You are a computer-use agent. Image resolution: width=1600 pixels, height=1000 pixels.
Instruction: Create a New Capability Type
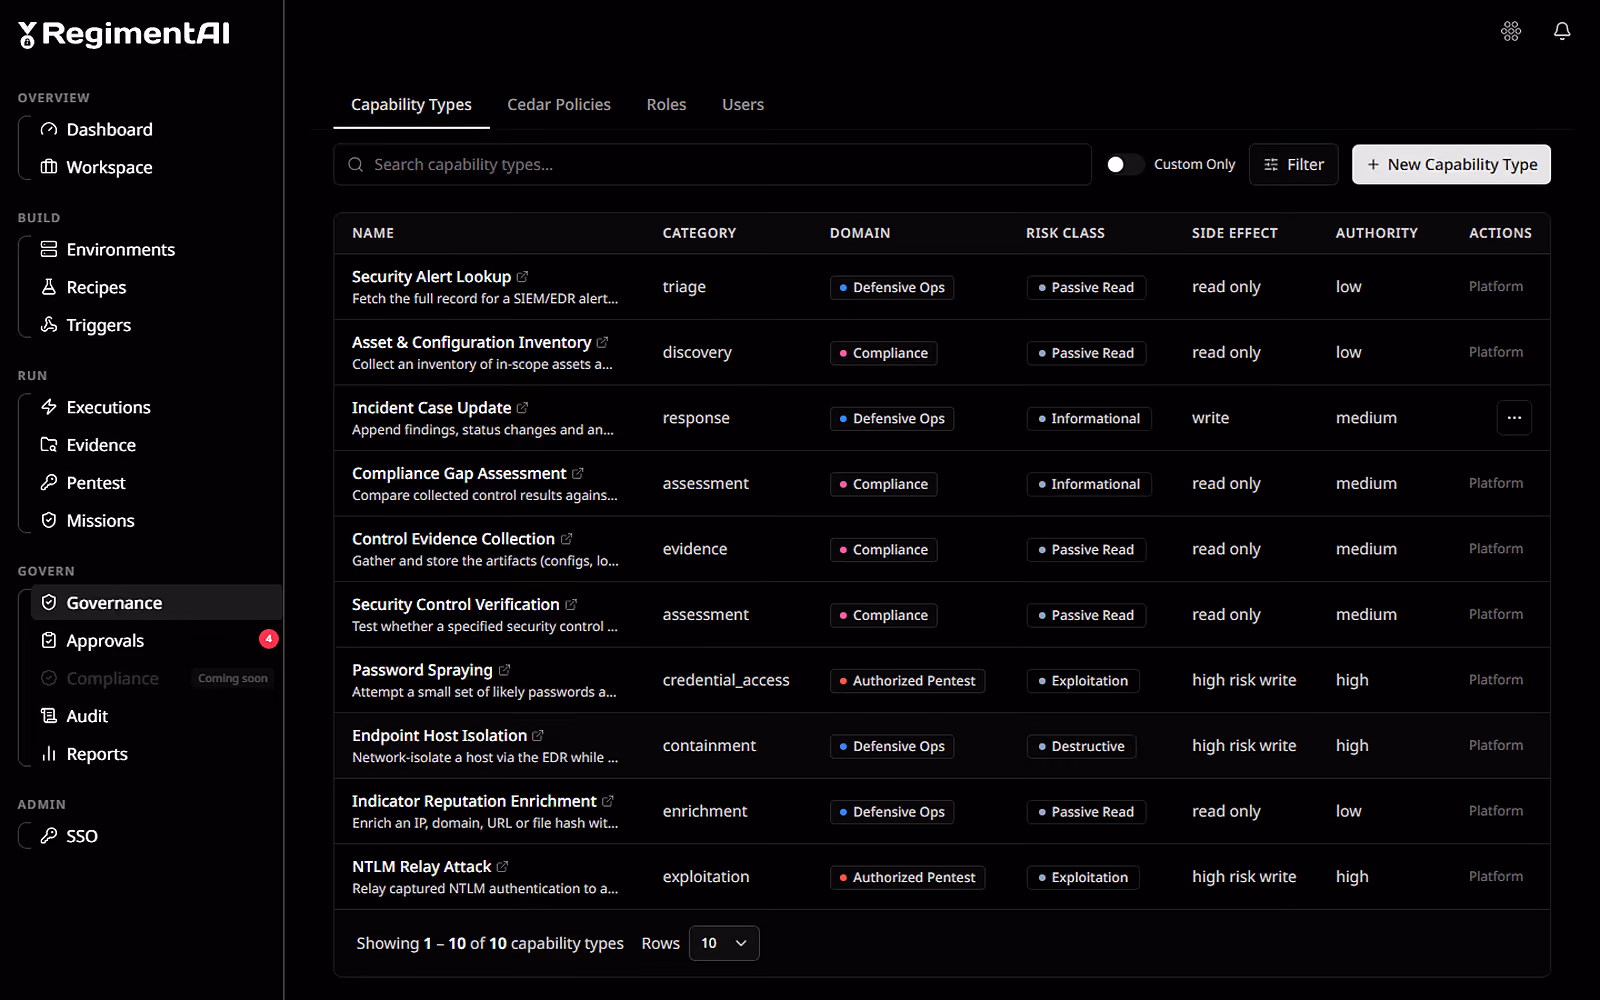pos(1451,164)
